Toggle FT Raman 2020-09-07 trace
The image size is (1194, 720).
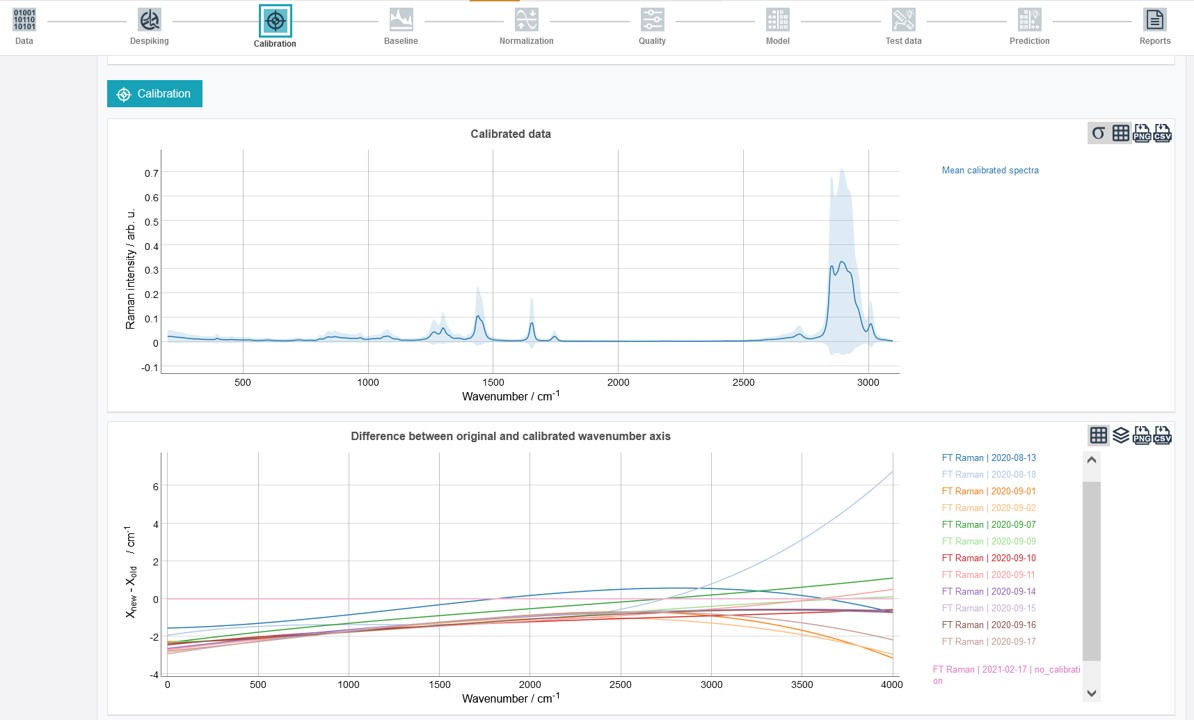pyautogui.click(x=988, y=525)
